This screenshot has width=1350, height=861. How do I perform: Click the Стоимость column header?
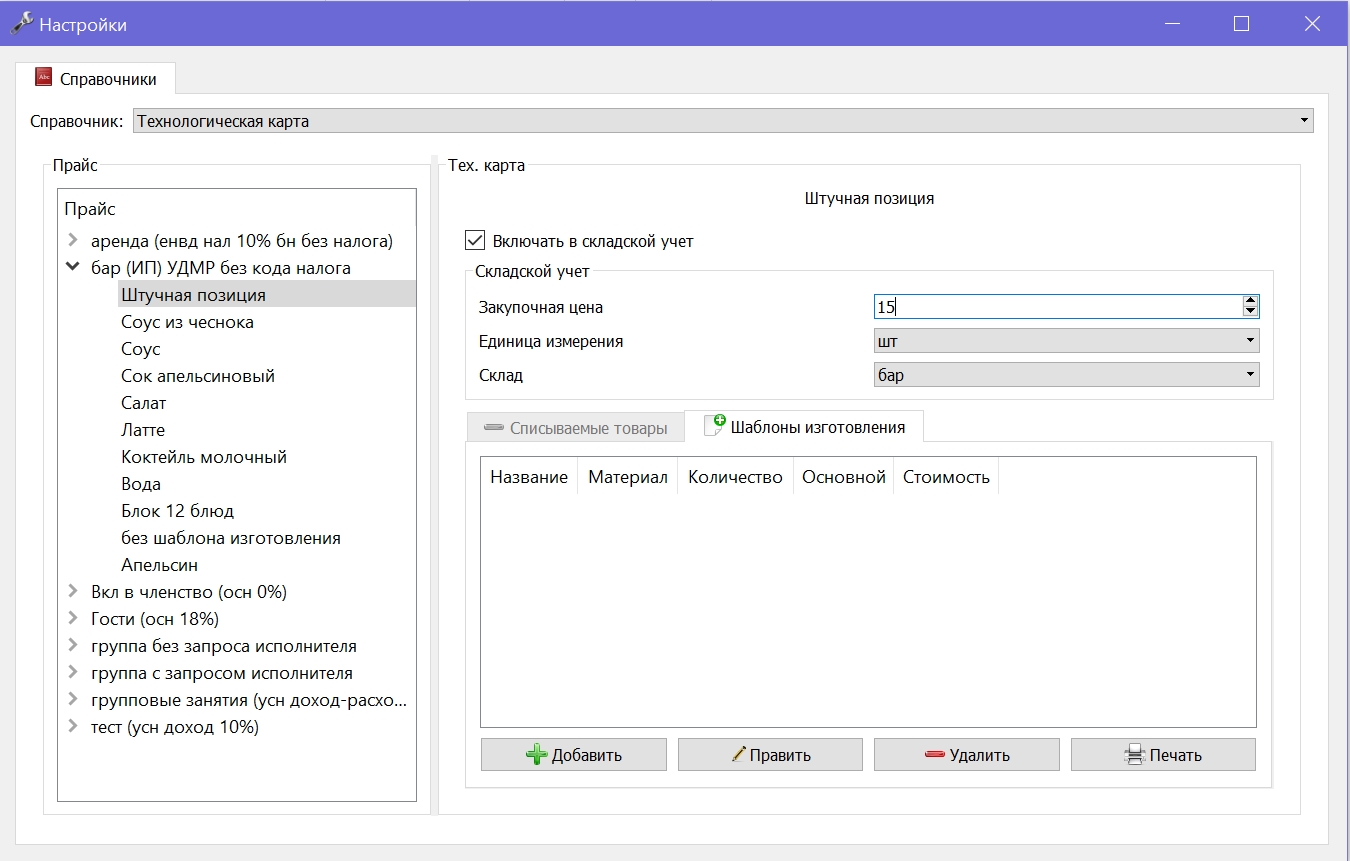point(946,477)
